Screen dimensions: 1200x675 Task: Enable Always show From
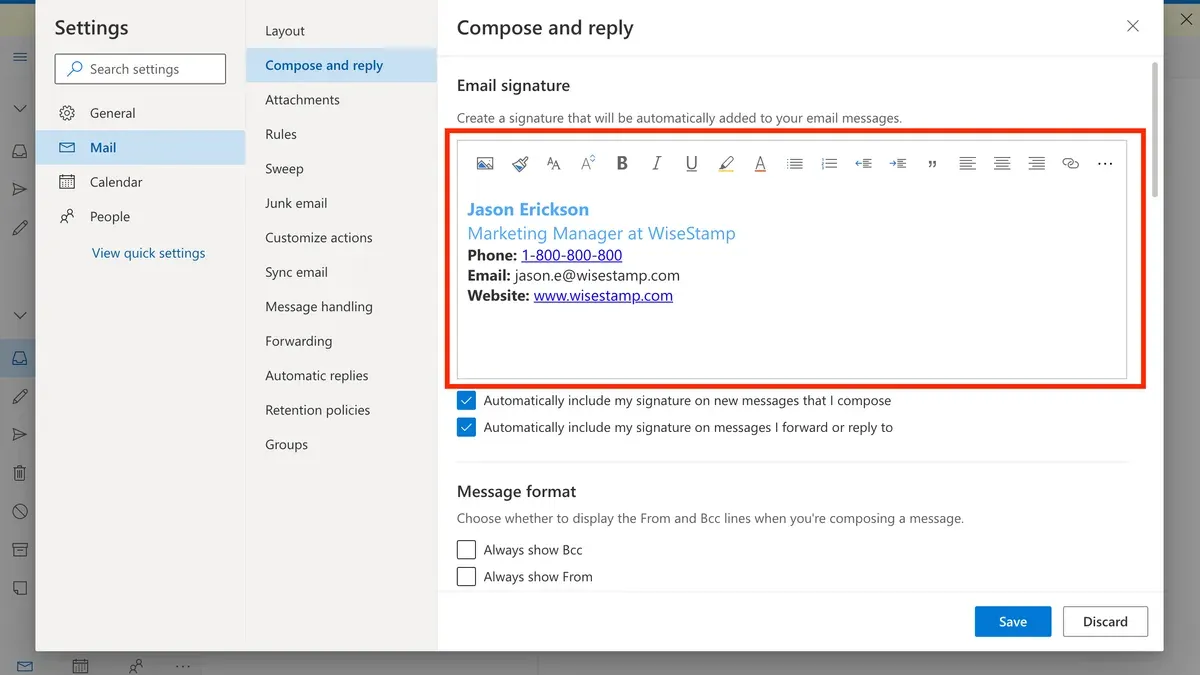click(466, 577)
